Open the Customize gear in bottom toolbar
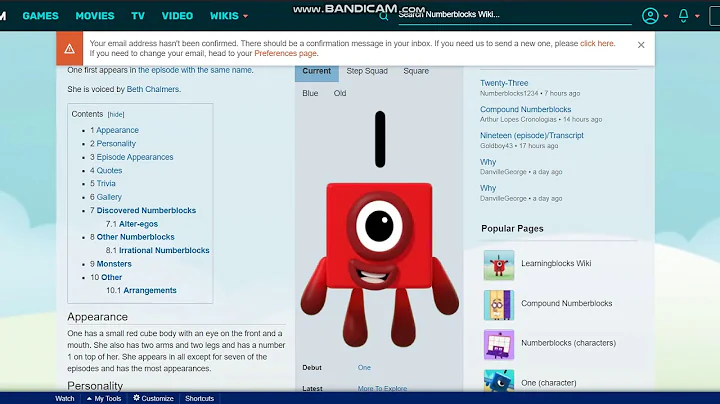Screen dimensions: 720x404 click(136, 398)
